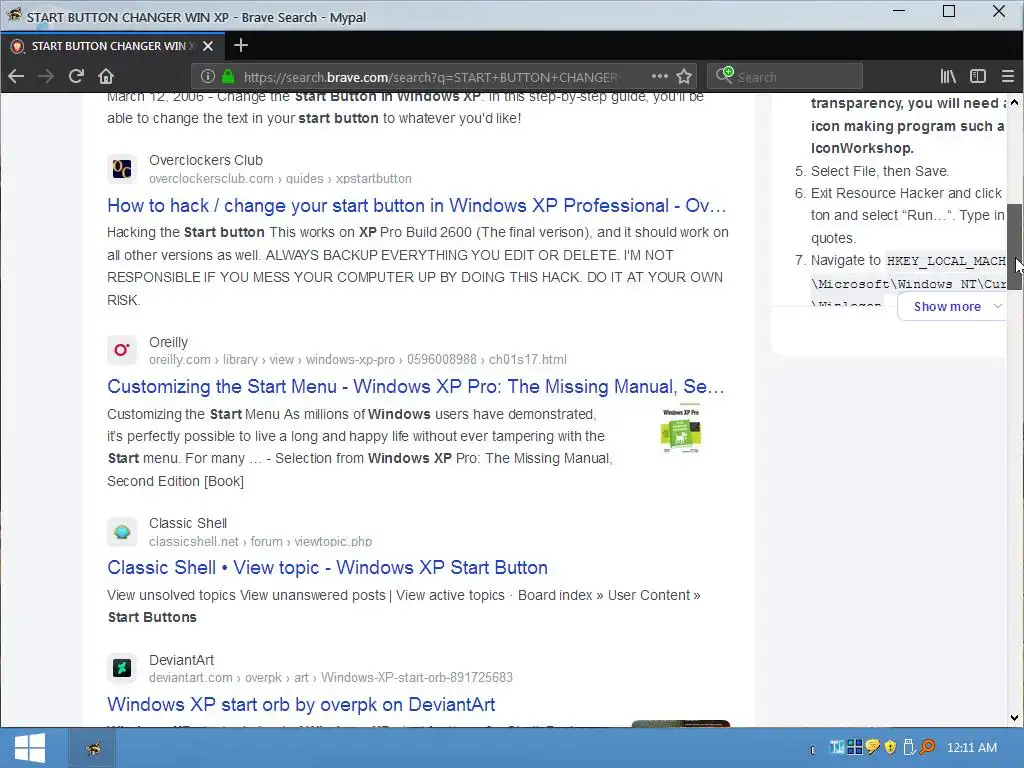This screenshot has height=768, width=1024.
Task: Open the 12:11 AM clock
Action: click(x=972, y=747)
